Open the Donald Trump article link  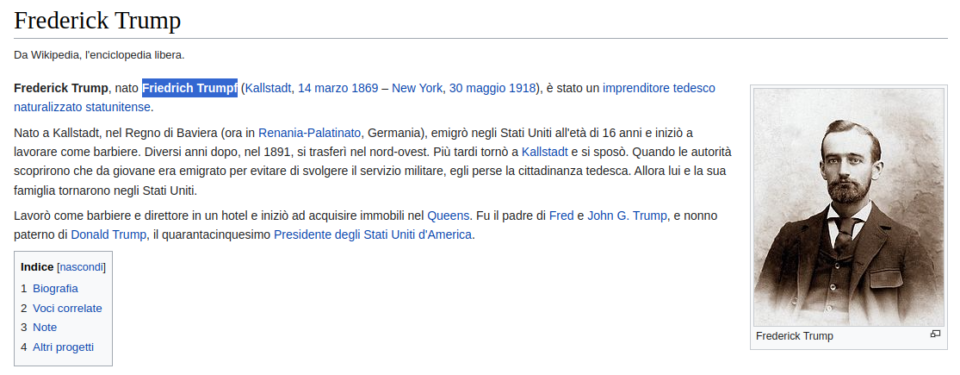[x=108, y=235]
